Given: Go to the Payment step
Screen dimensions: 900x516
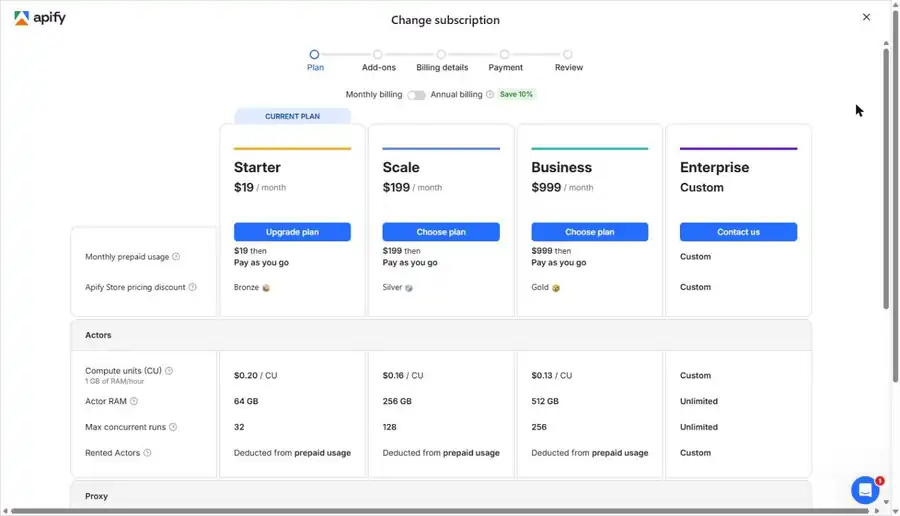Looking at the screenshot, I should pos(505,60).
